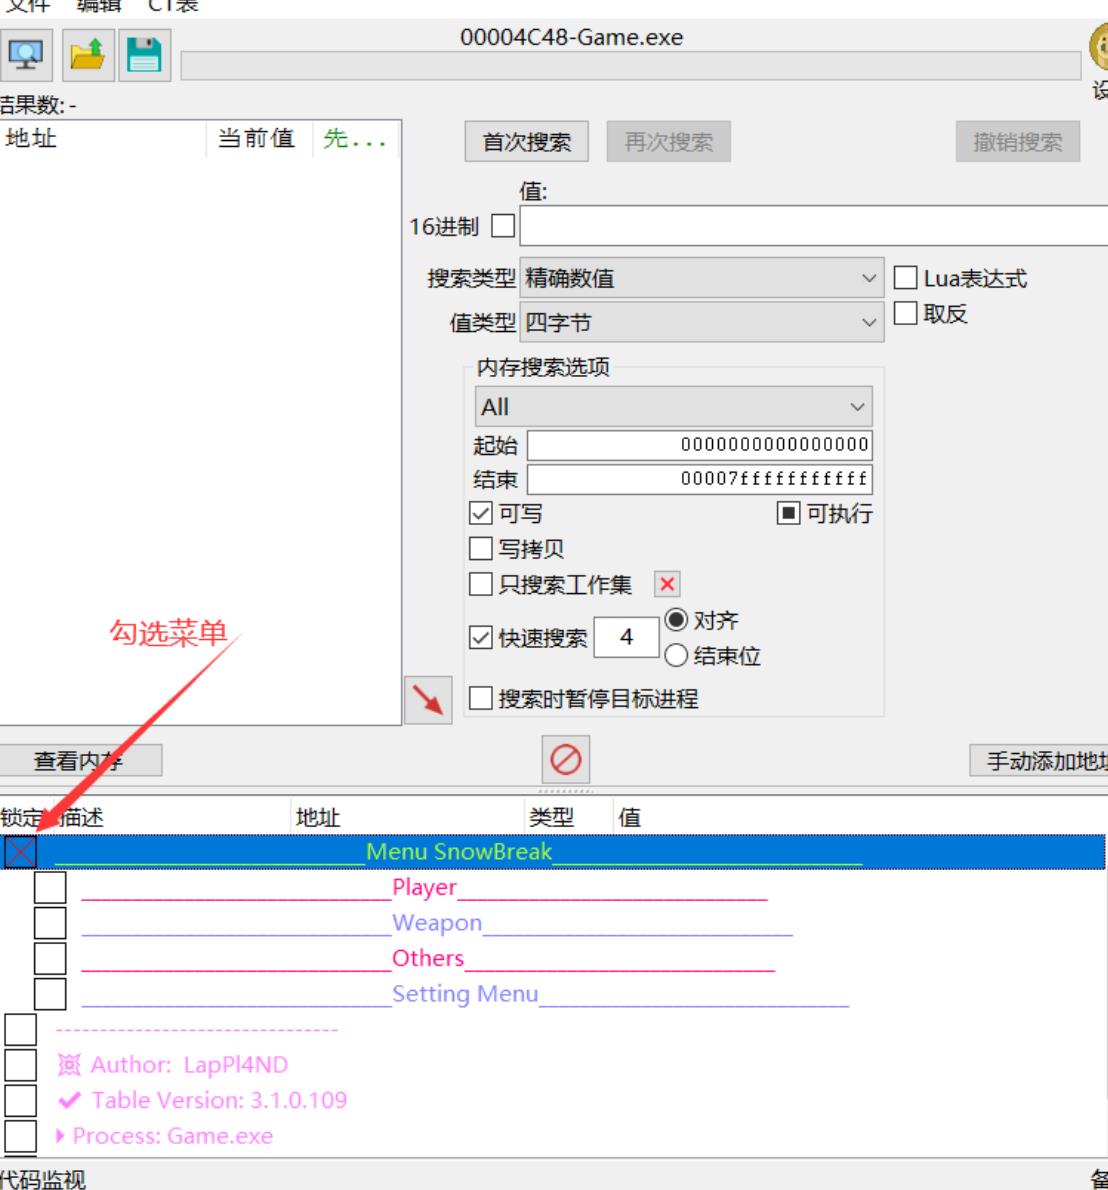This screenshot has width=1108, height=1190.
Task: Tick the Author LapPl4ND row checkbox
Action: pos(20,1065)
